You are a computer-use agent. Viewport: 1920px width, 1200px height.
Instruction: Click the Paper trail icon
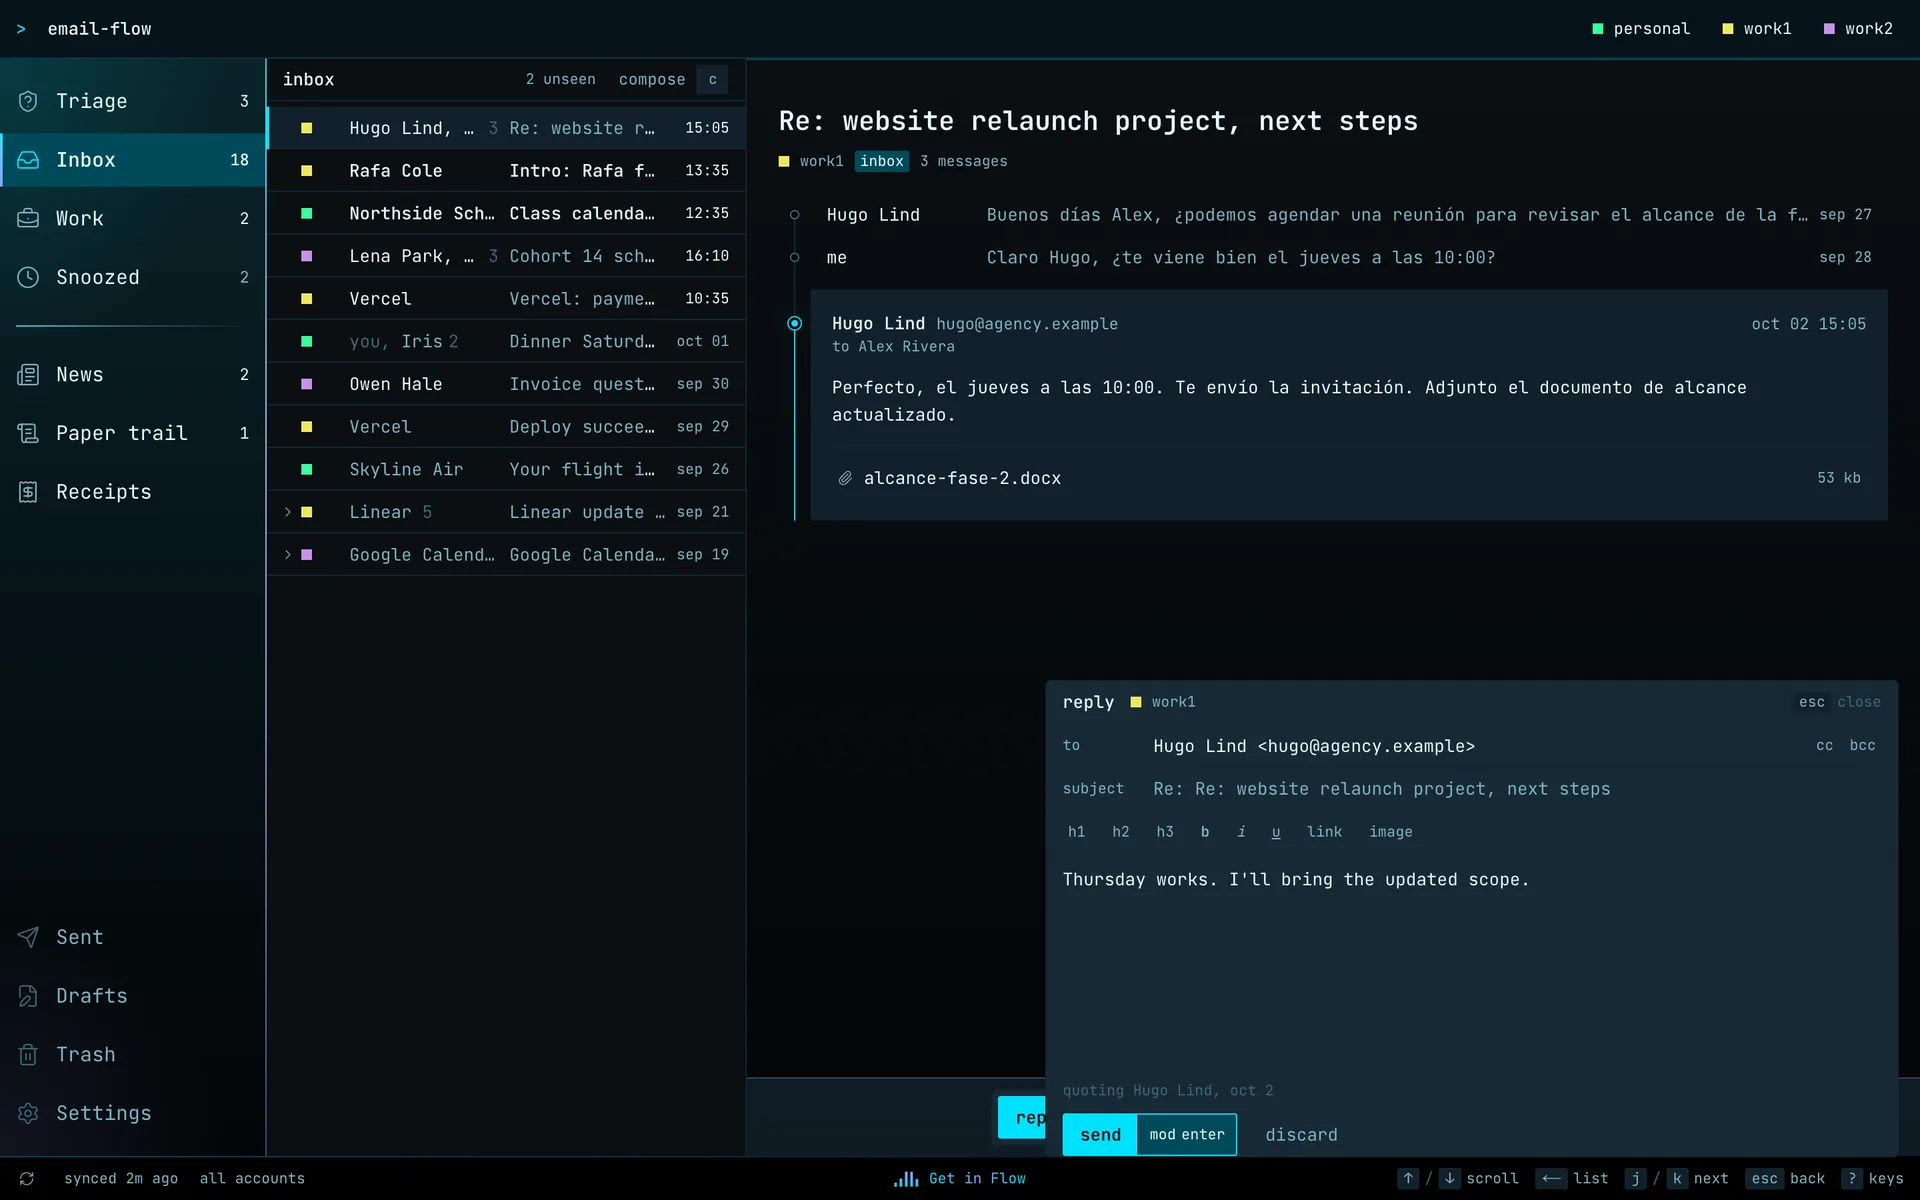[x=28, y=433]
